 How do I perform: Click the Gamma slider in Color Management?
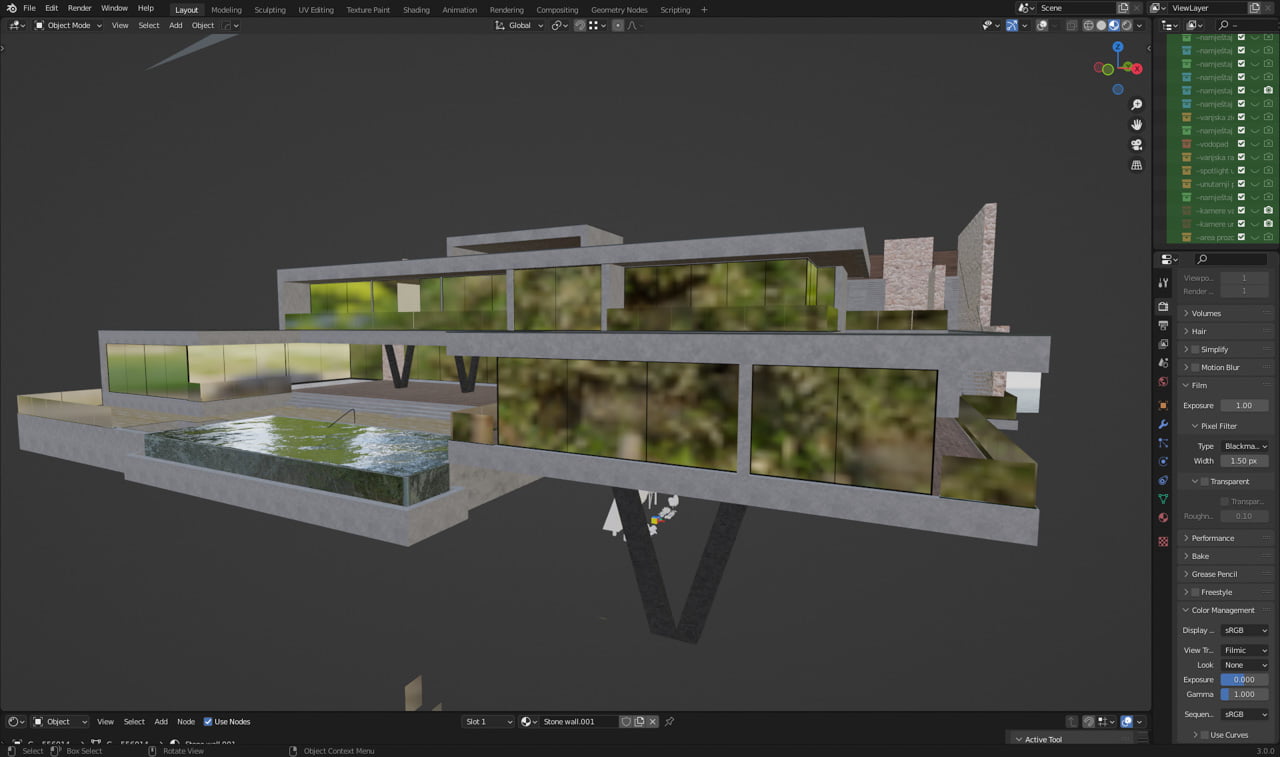pos(1244,694)
